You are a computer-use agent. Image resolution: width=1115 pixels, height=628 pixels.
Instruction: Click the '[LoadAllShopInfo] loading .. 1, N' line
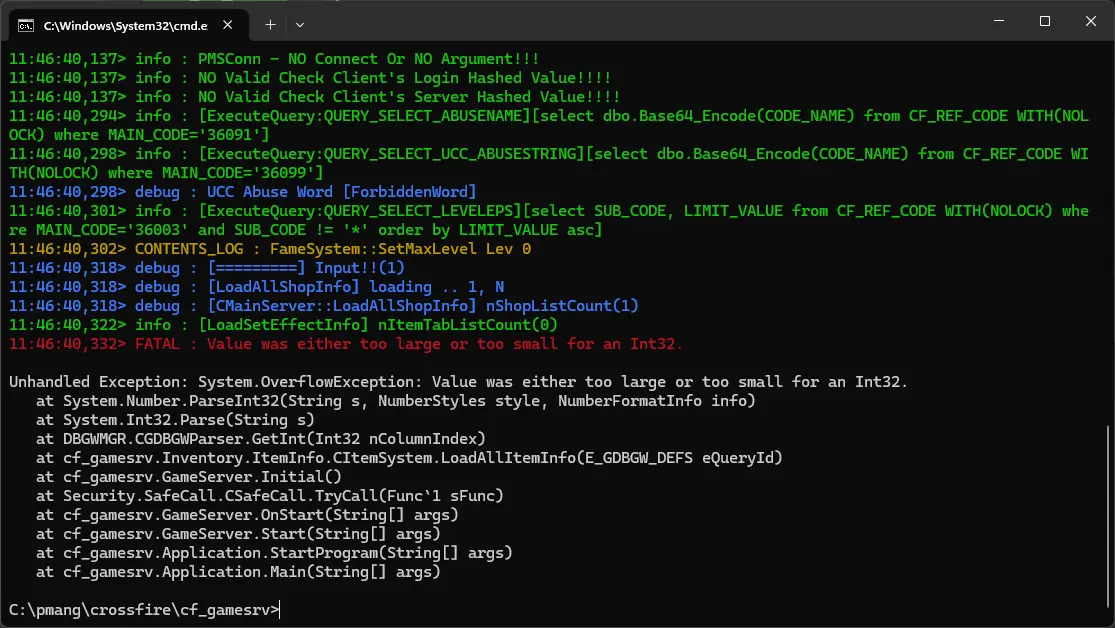256,287
